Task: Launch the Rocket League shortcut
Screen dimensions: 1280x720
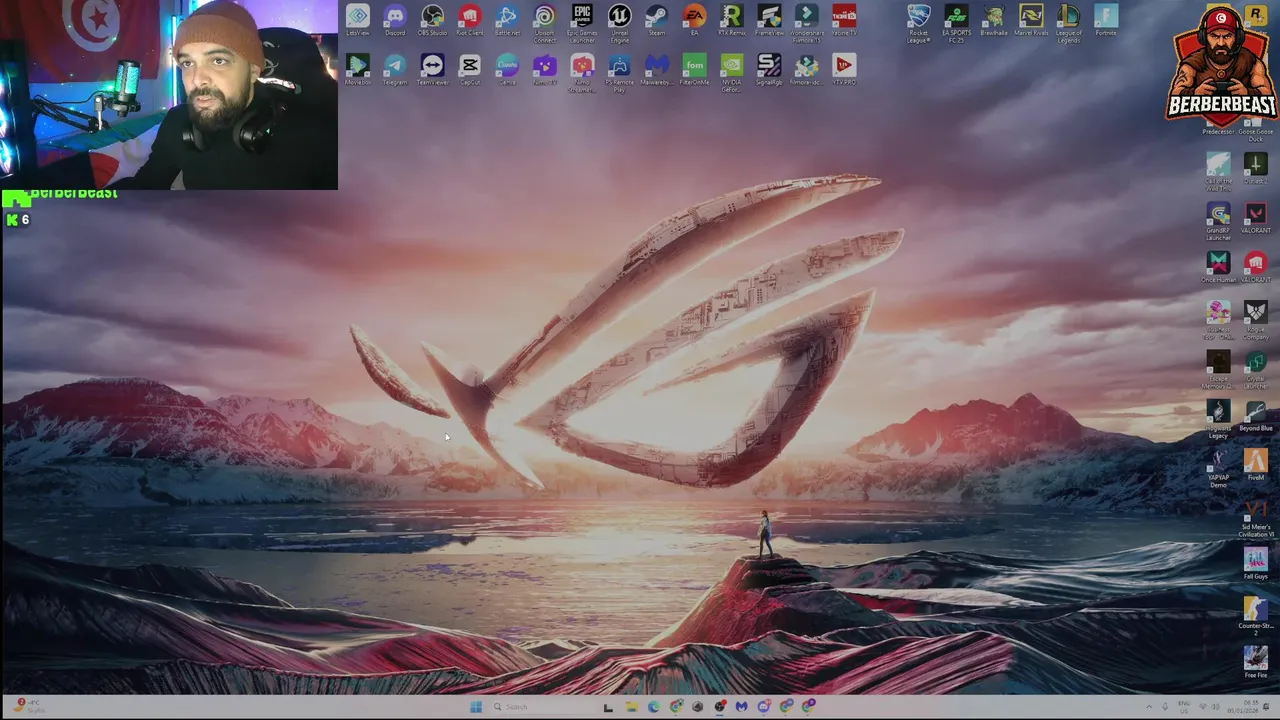Action: (x=918, y=23)
